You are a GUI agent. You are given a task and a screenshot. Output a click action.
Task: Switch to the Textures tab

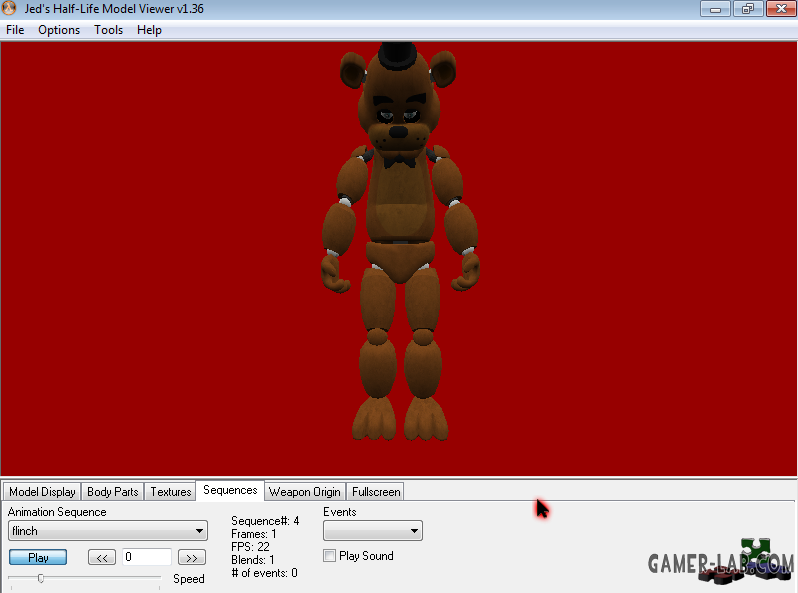[170, 492]
